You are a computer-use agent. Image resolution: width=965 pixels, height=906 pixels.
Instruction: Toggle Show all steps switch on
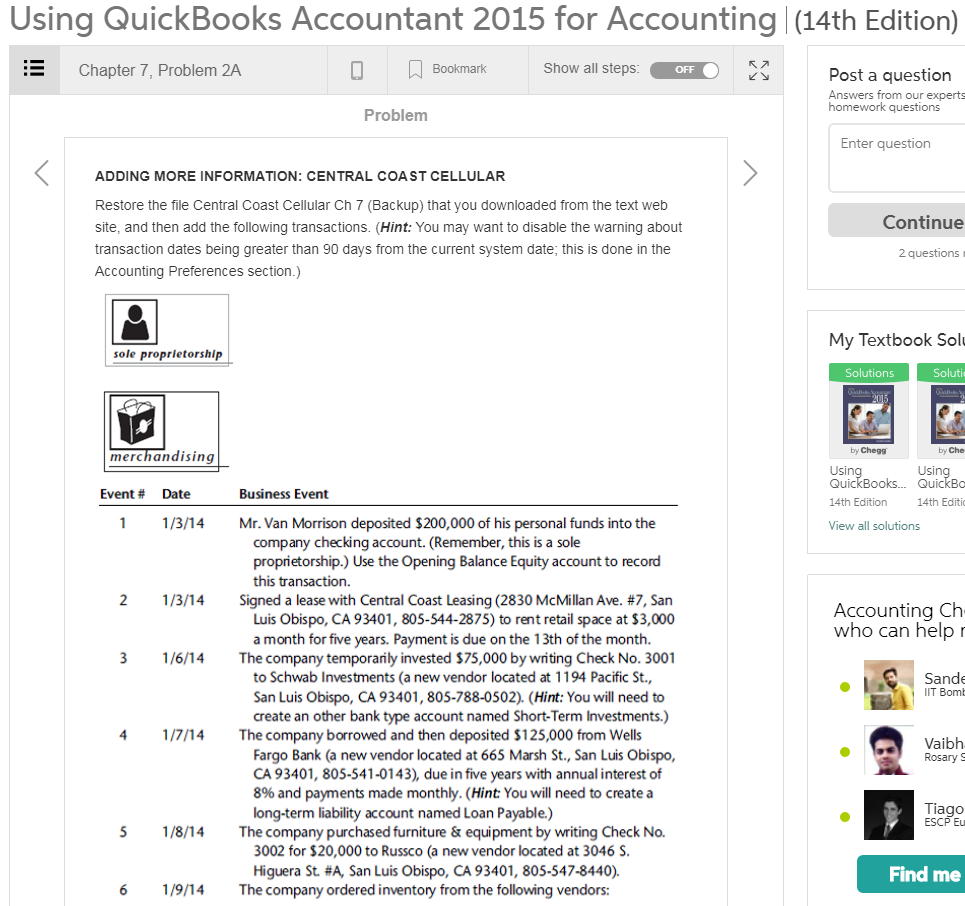(684, 70)
